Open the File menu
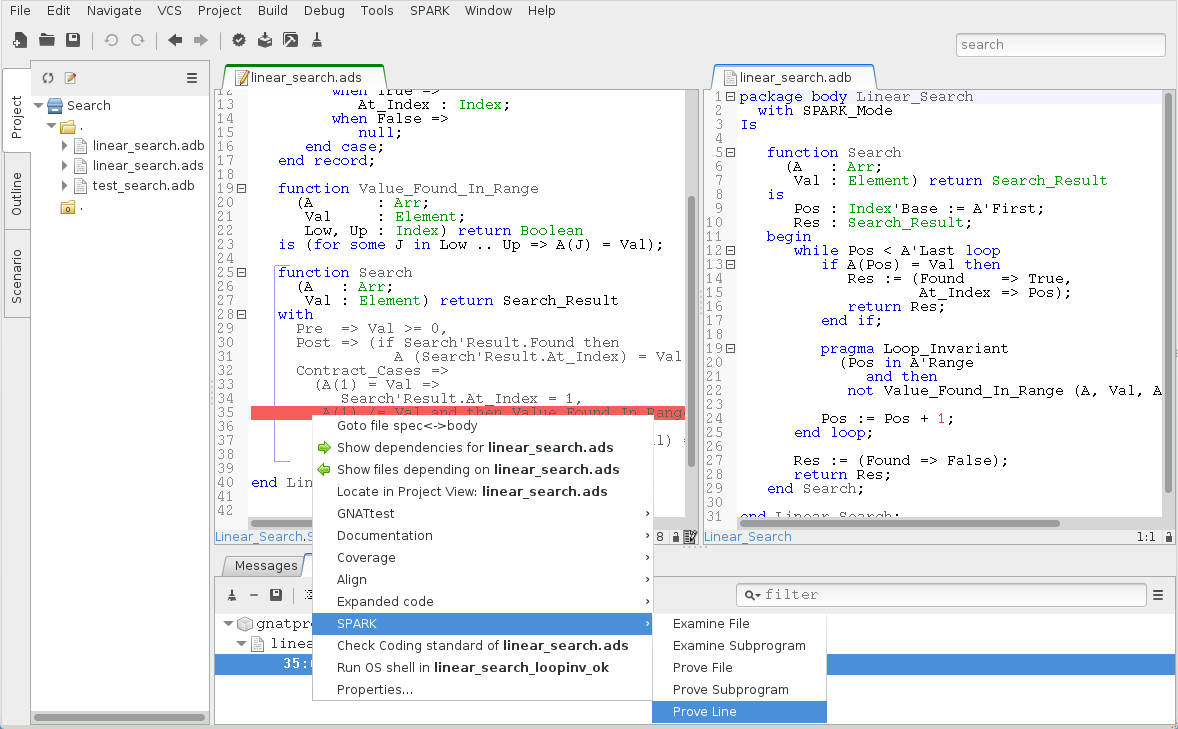The height and width of the screenshot is (729, 1178). 20,11
